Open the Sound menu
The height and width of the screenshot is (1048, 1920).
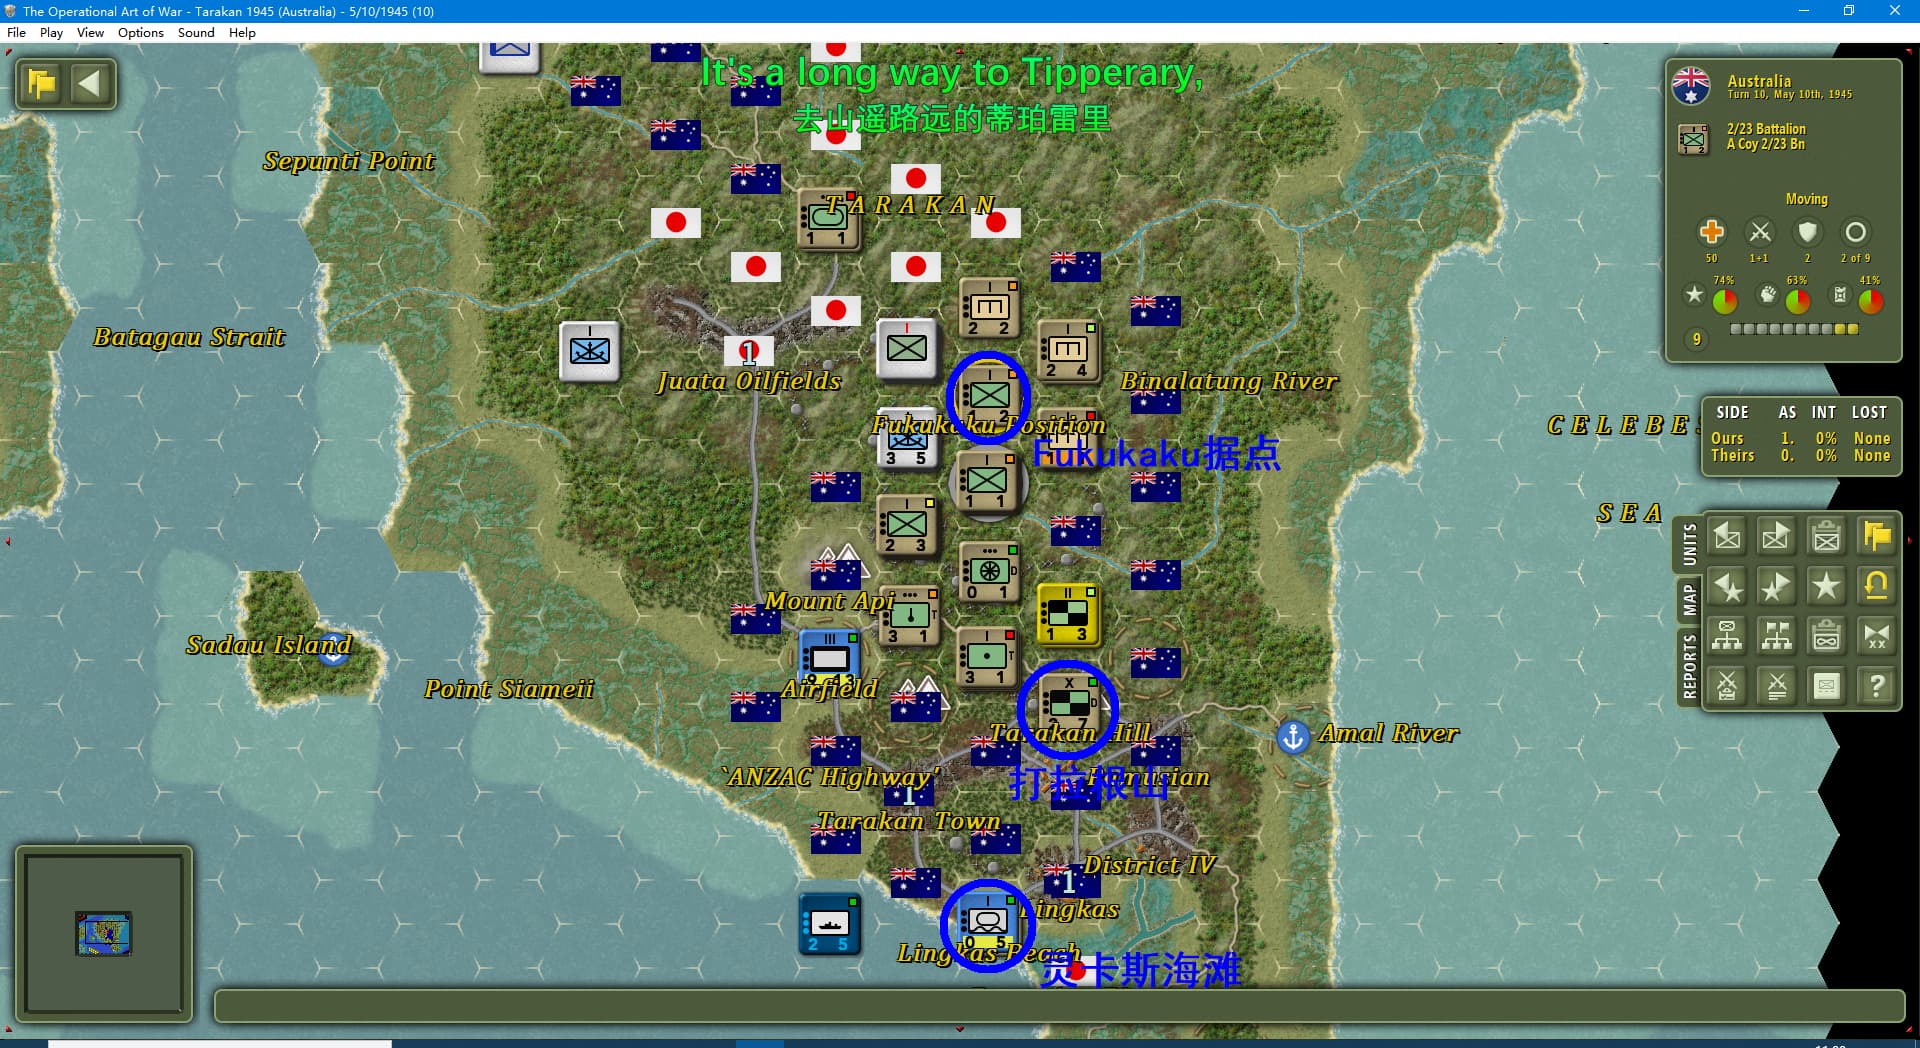pos(196,33)
